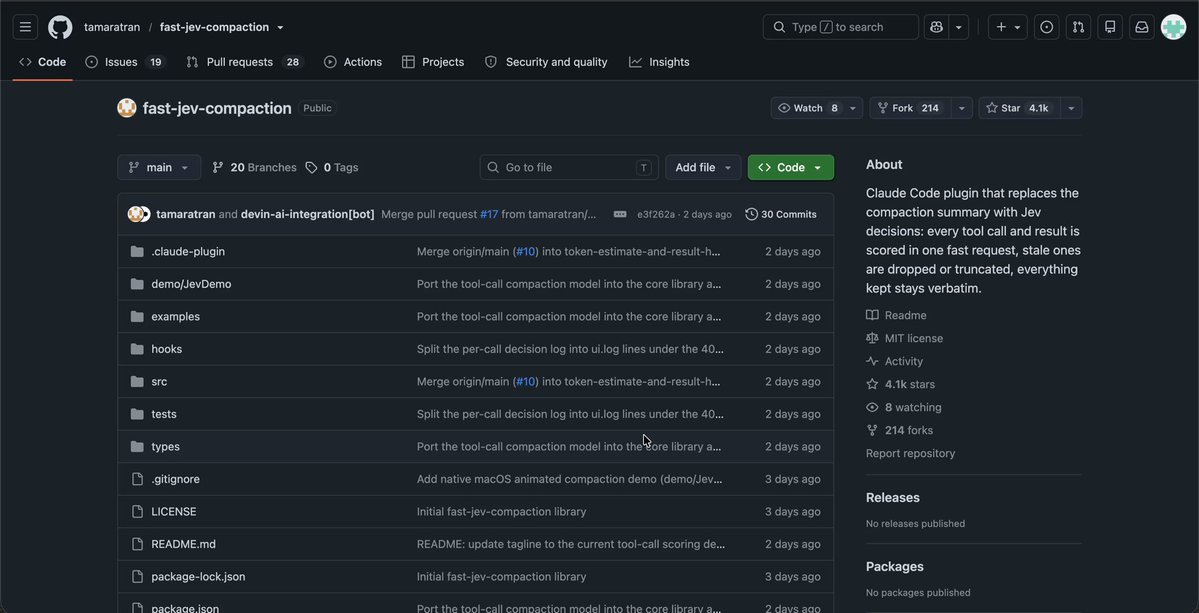
Task: Open the Copilot chat icon
Action: 936,27
